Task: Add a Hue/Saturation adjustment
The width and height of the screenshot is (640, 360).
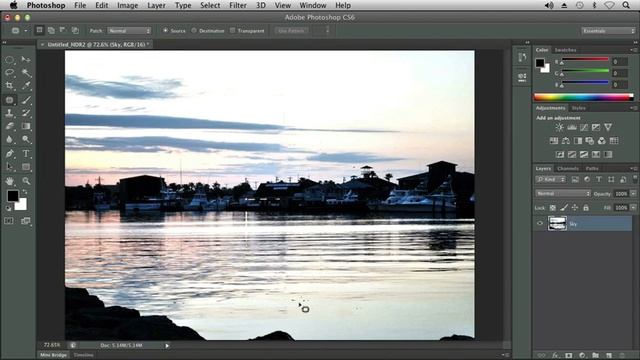Action: [x=554, y=141]
